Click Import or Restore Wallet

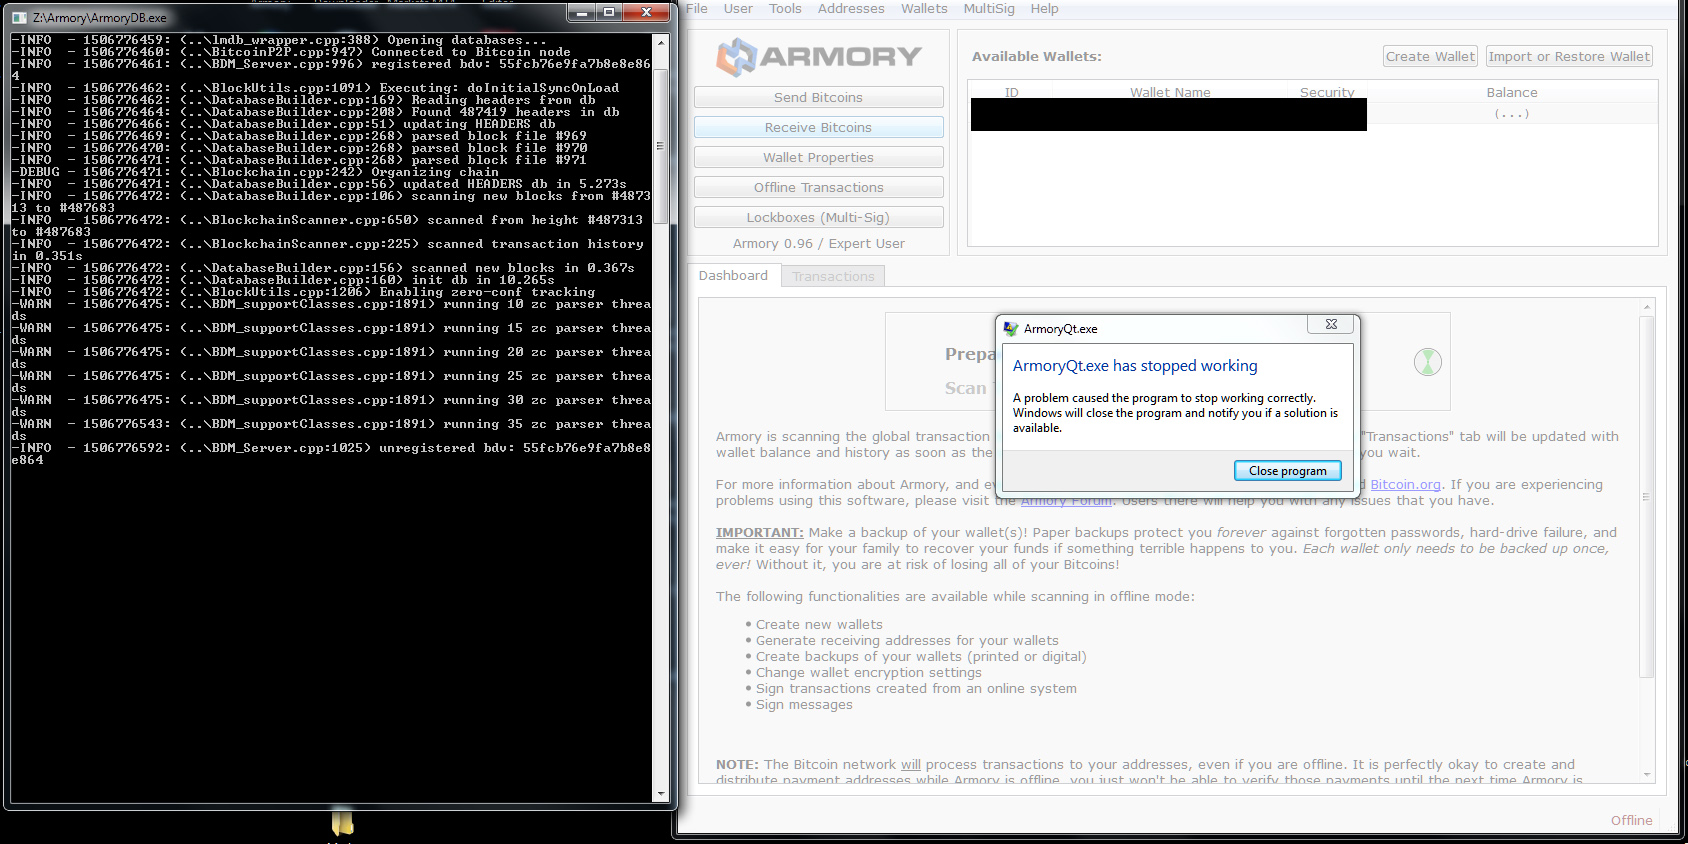point(1569,56)
